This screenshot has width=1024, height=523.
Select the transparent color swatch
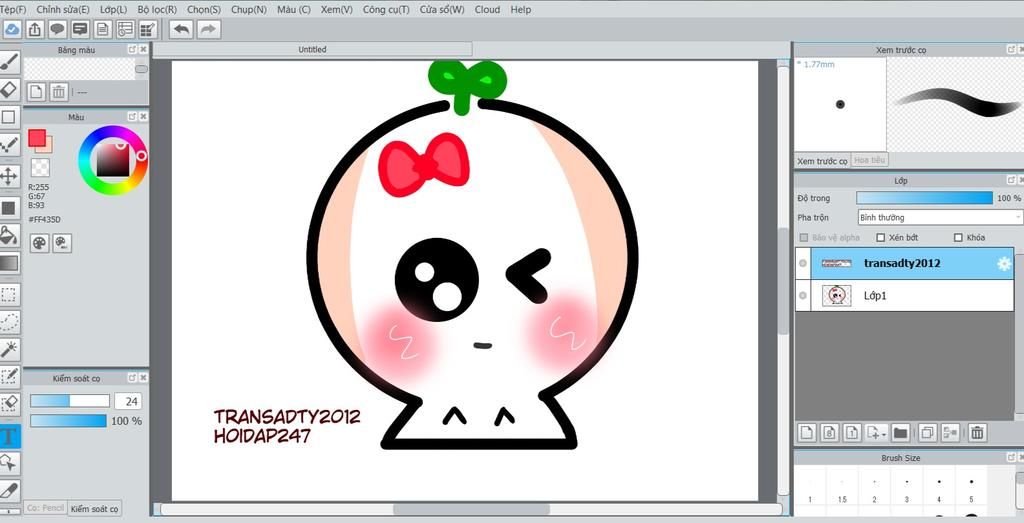pos(40,168)
